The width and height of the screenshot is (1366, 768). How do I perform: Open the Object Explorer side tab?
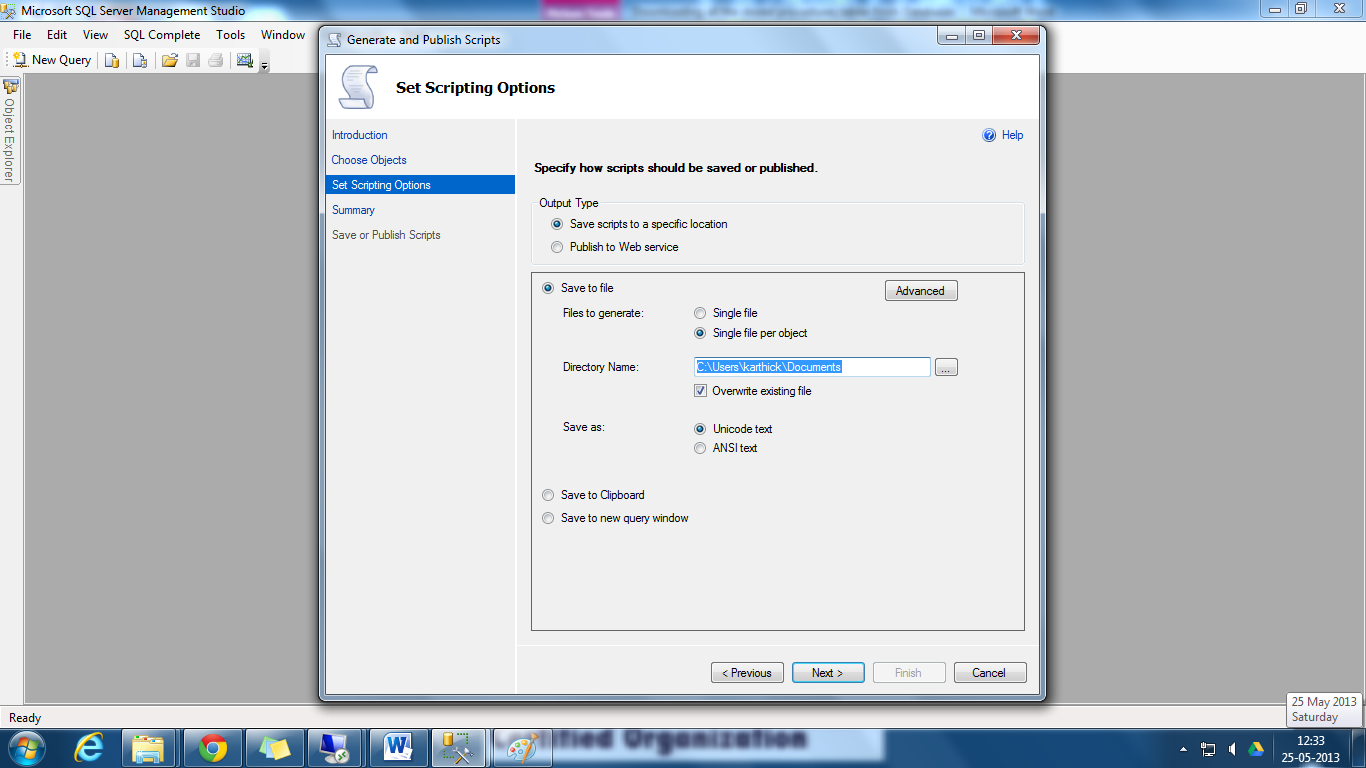tap(10, 131)
